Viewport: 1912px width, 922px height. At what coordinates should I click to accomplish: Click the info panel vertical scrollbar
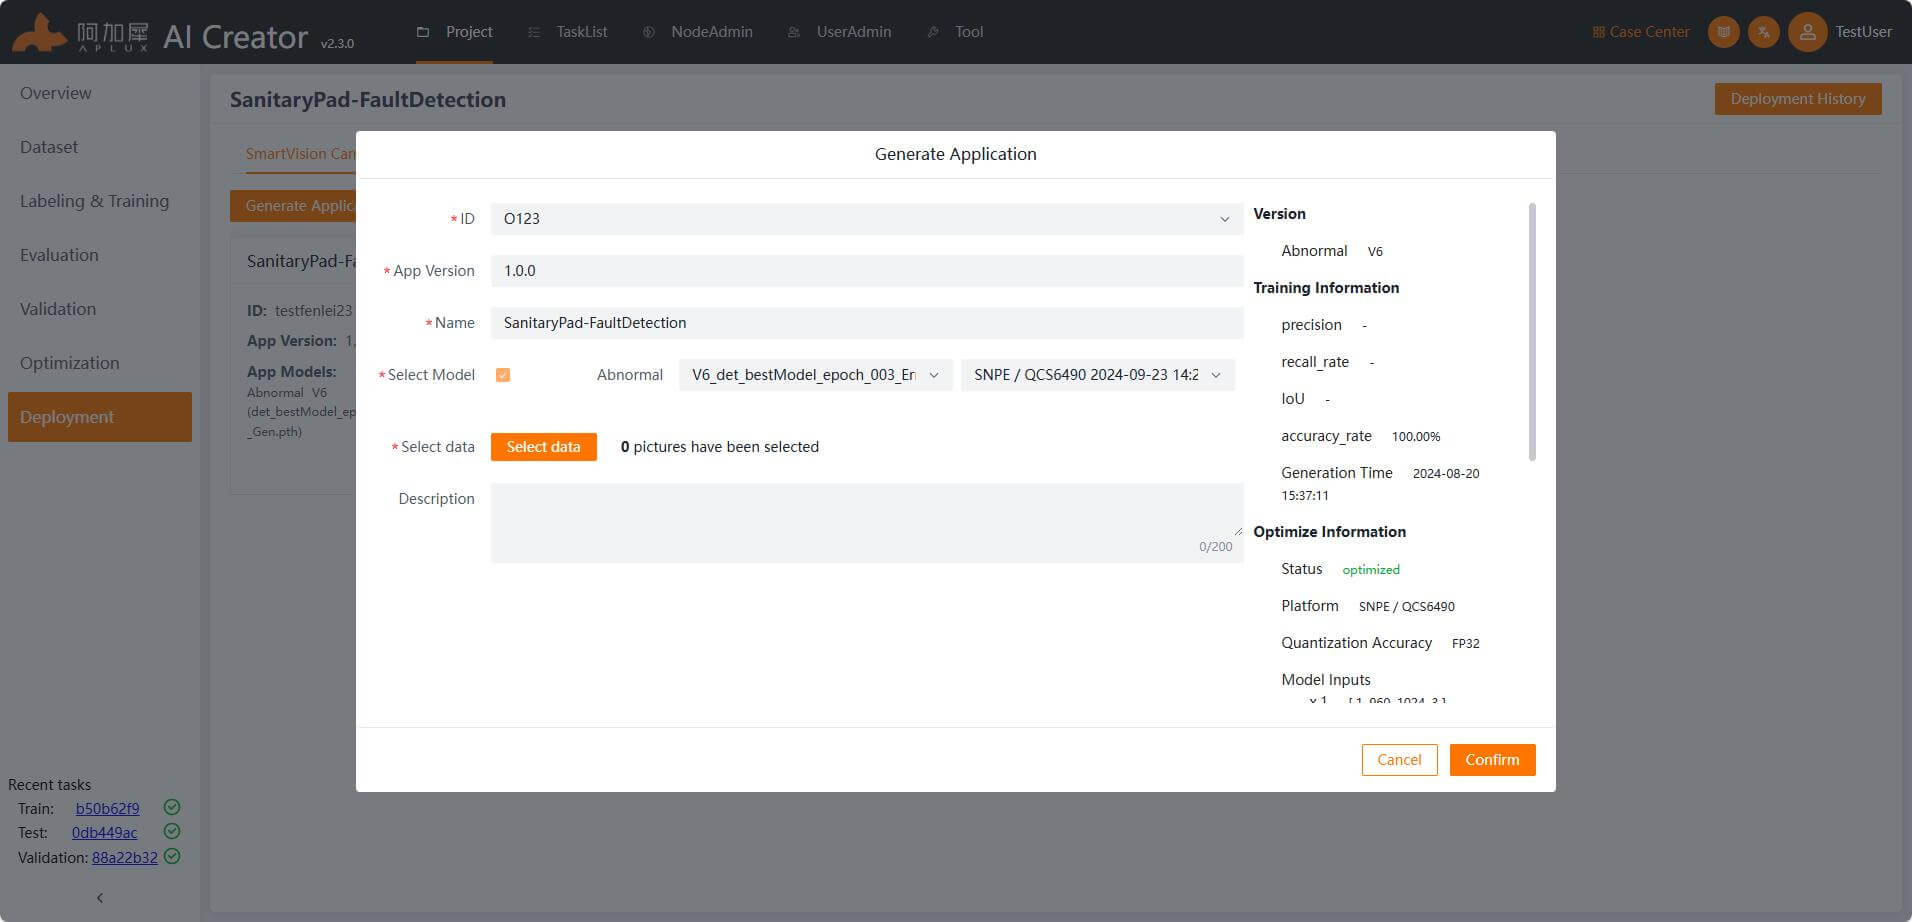tap(1532, 332)
